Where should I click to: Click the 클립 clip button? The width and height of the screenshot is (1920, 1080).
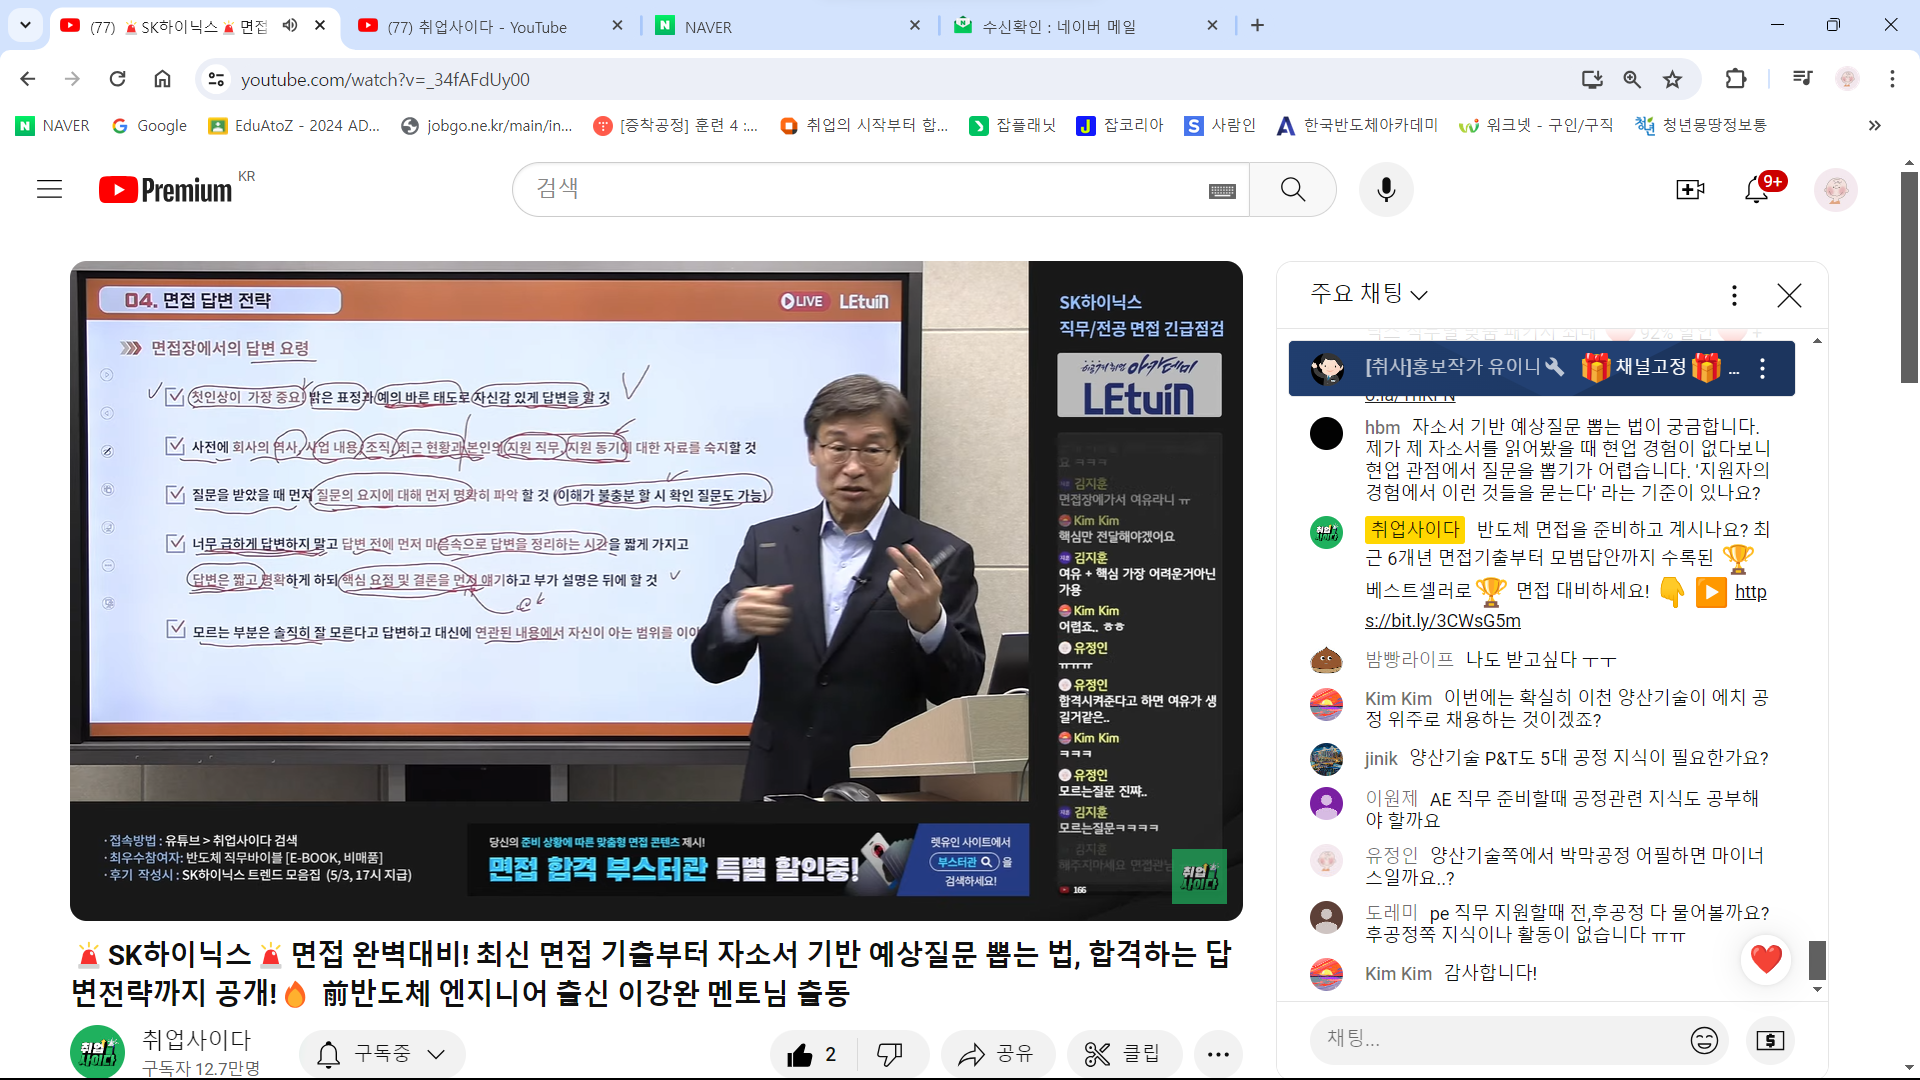1123,1054
